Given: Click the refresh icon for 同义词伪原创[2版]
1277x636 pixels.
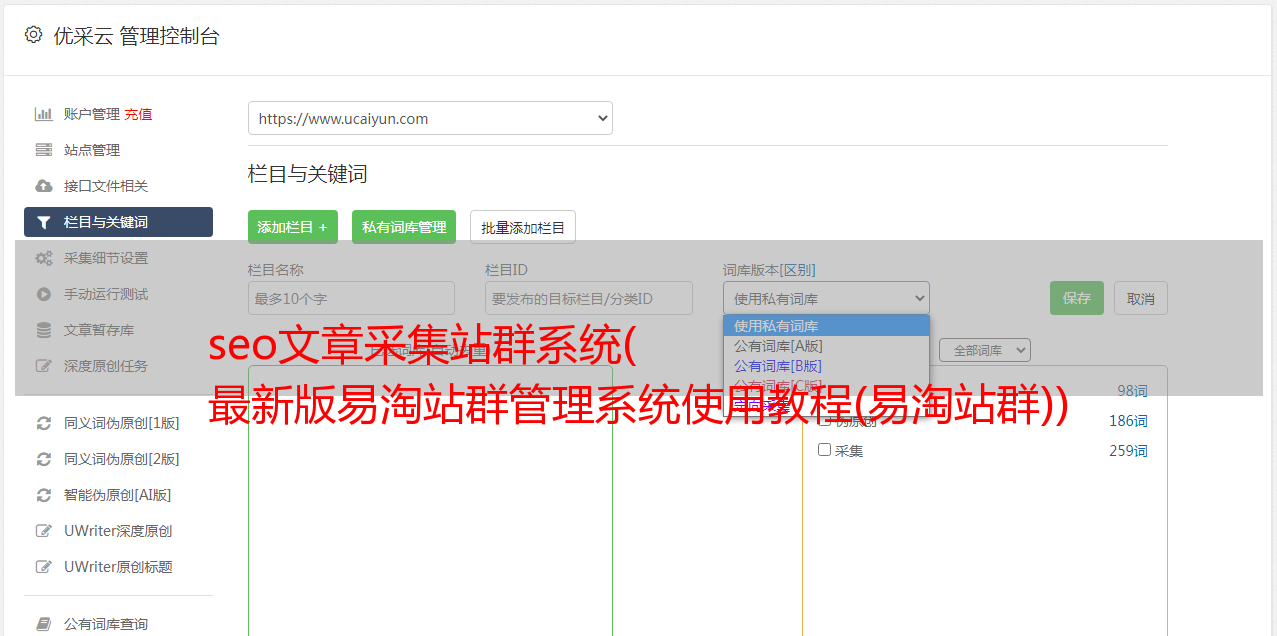Looking at the screenshot, I should click(x=44, y=459).
